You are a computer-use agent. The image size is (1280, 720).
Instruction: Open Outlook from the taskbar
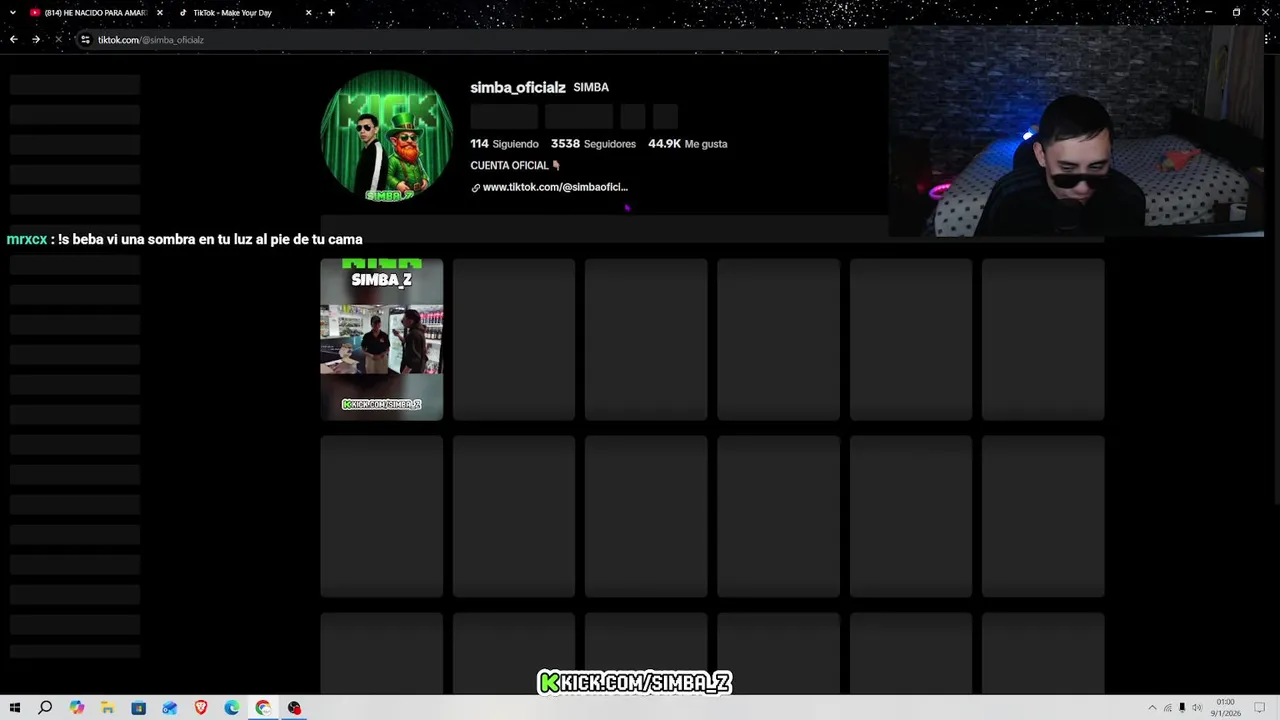[x=169, y=708]
